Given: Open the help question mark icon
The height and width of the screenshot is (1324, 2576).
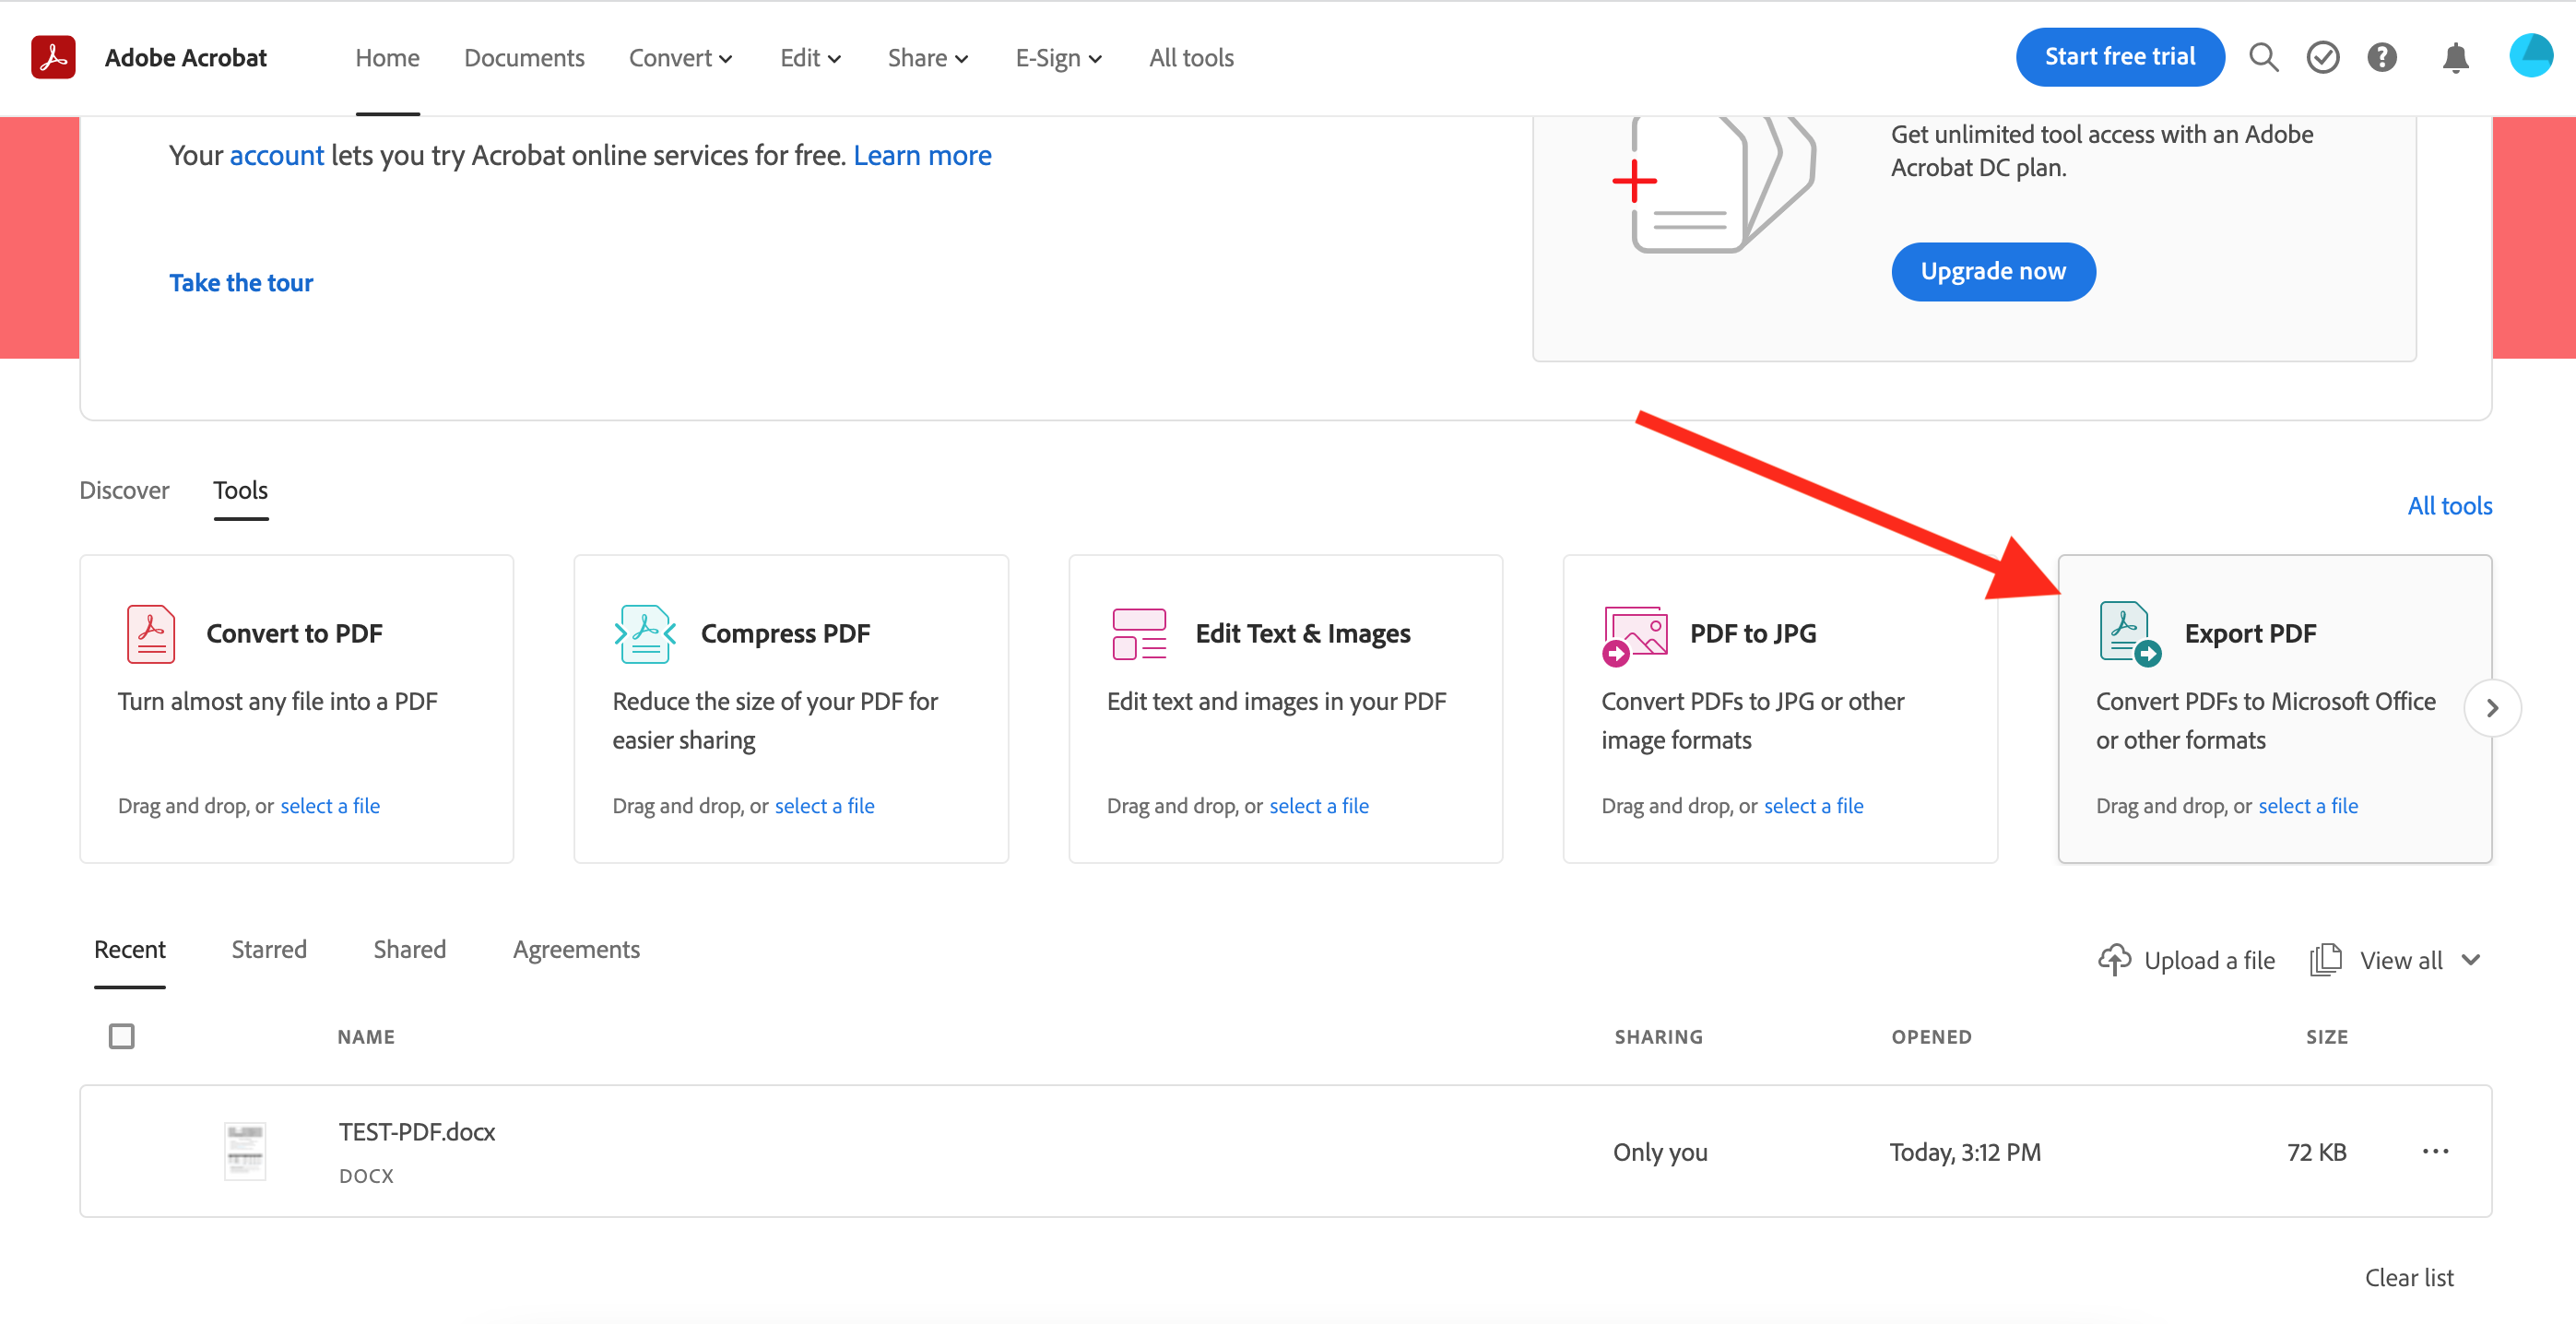Looking at the screenshot, I should pos(2382,57).
